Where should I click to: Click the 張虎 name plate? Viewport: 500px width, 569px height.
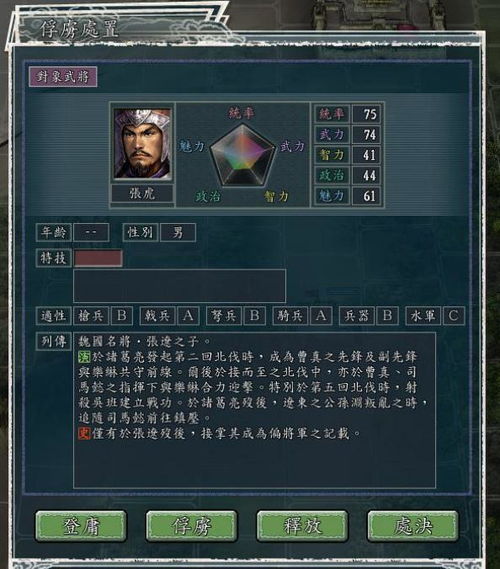tap(142, 193)
